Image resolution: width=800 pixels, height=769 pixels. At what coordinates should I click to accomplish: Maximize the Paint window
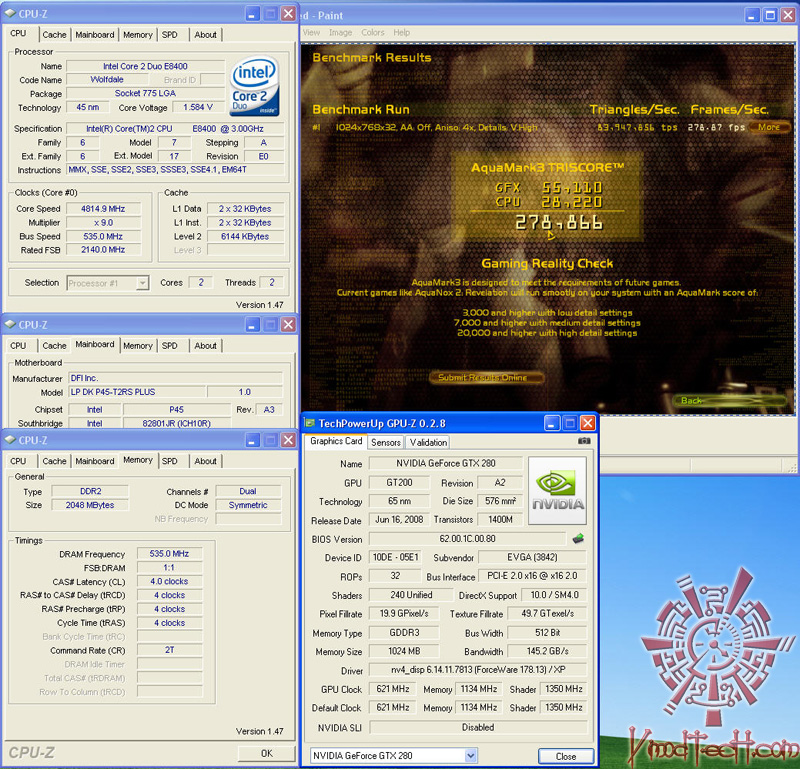click(x=770, y=15)
